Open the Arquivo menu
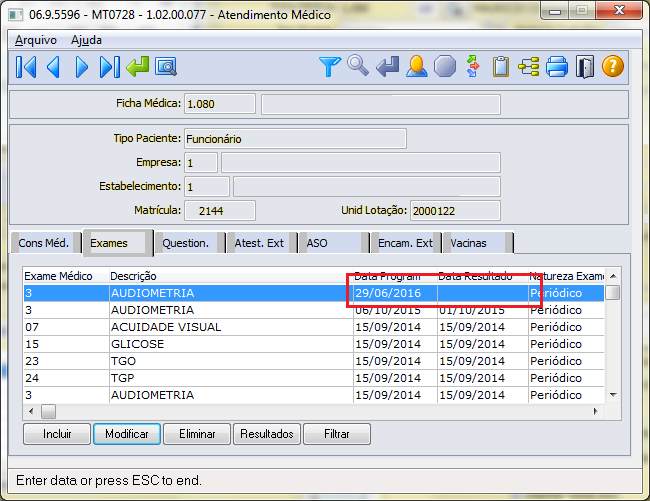 36,40
